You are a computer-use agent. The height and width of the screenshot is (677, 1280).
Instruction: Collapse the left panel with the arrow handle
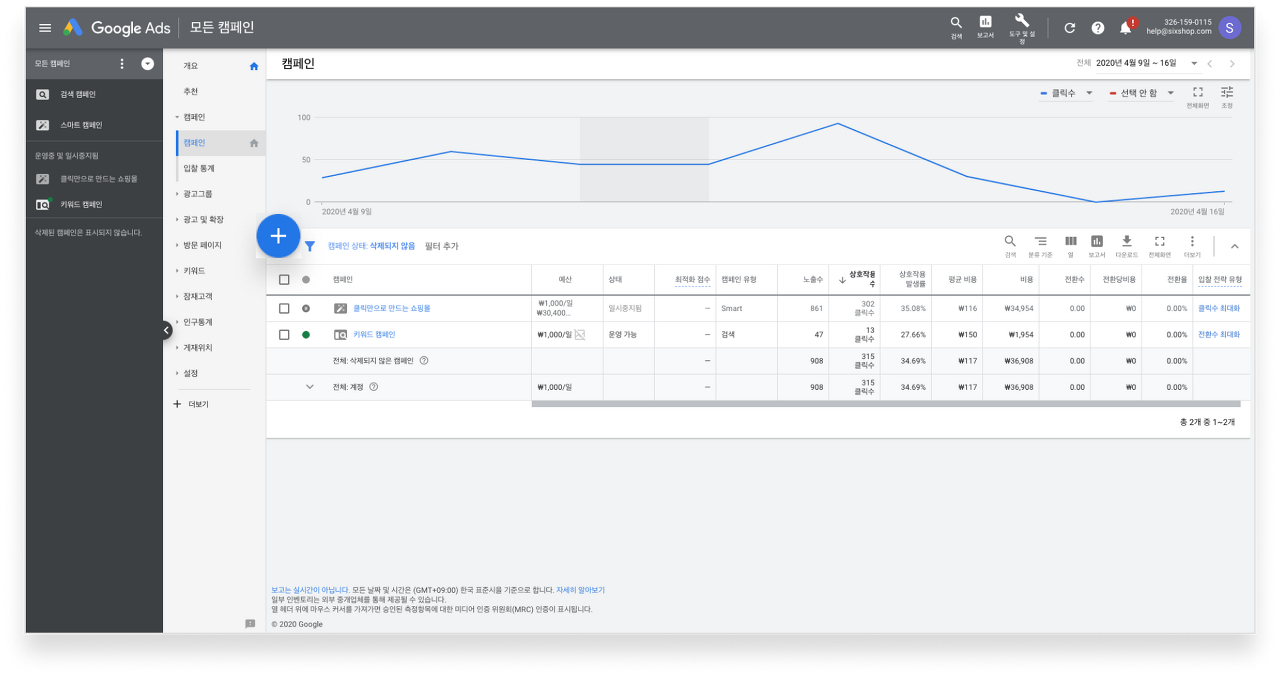point(166,330)
